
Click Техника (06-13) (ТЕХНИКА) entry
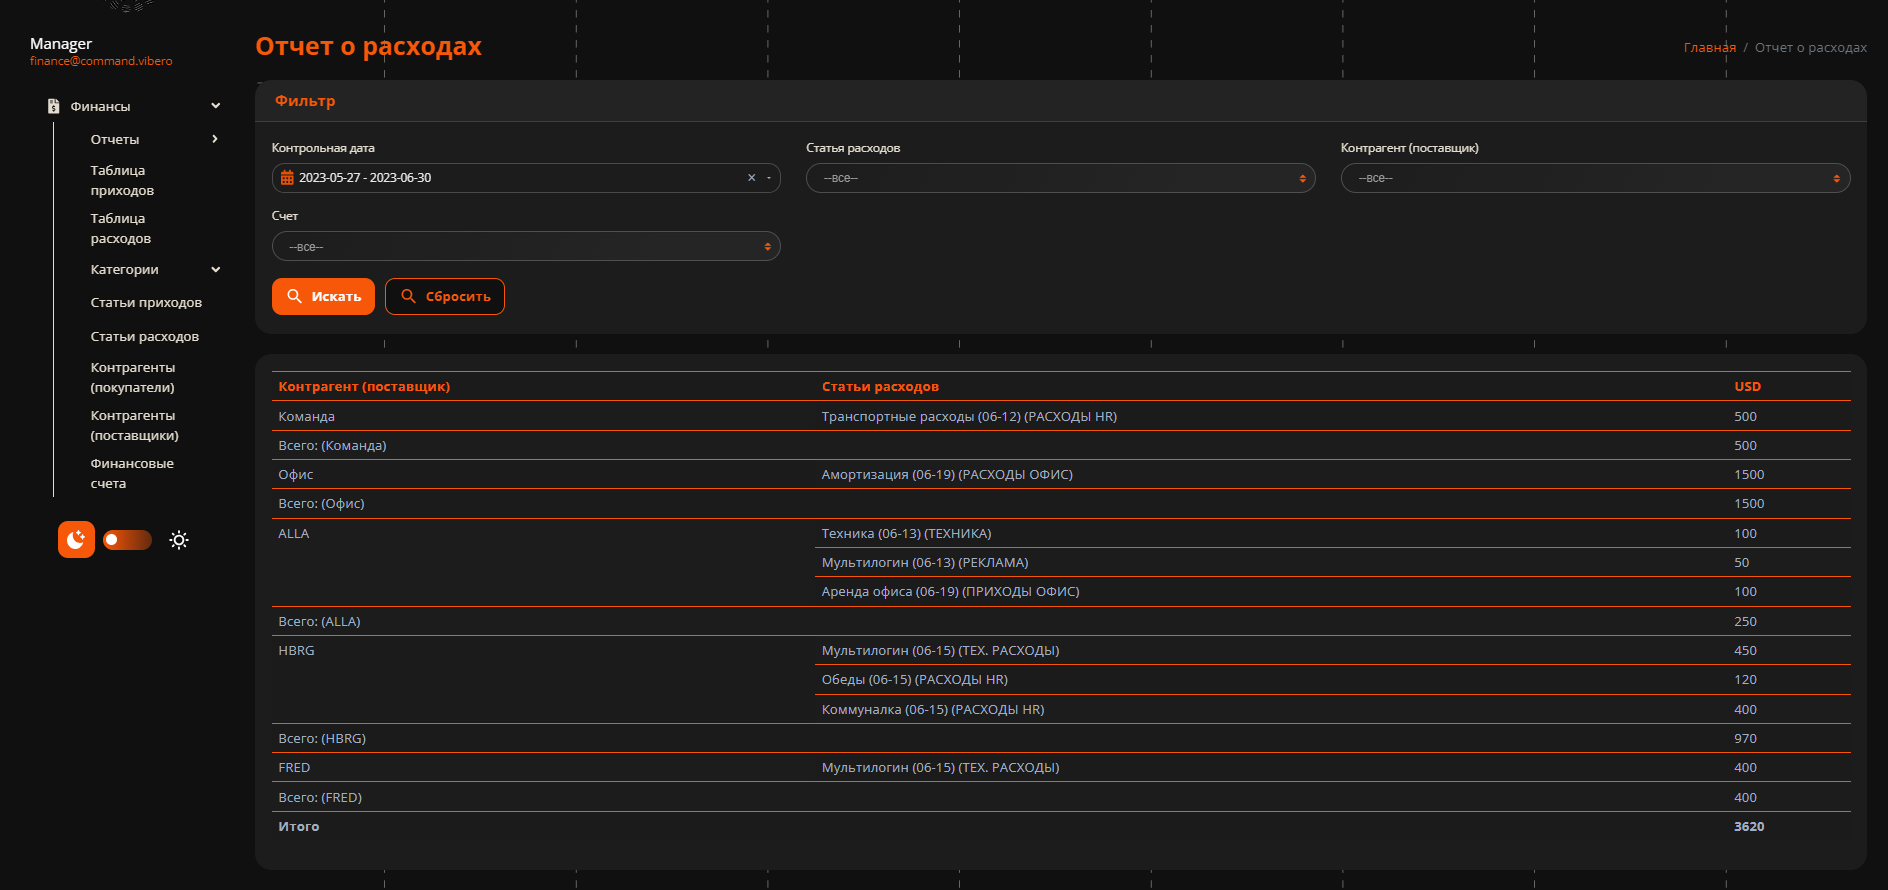906,533
